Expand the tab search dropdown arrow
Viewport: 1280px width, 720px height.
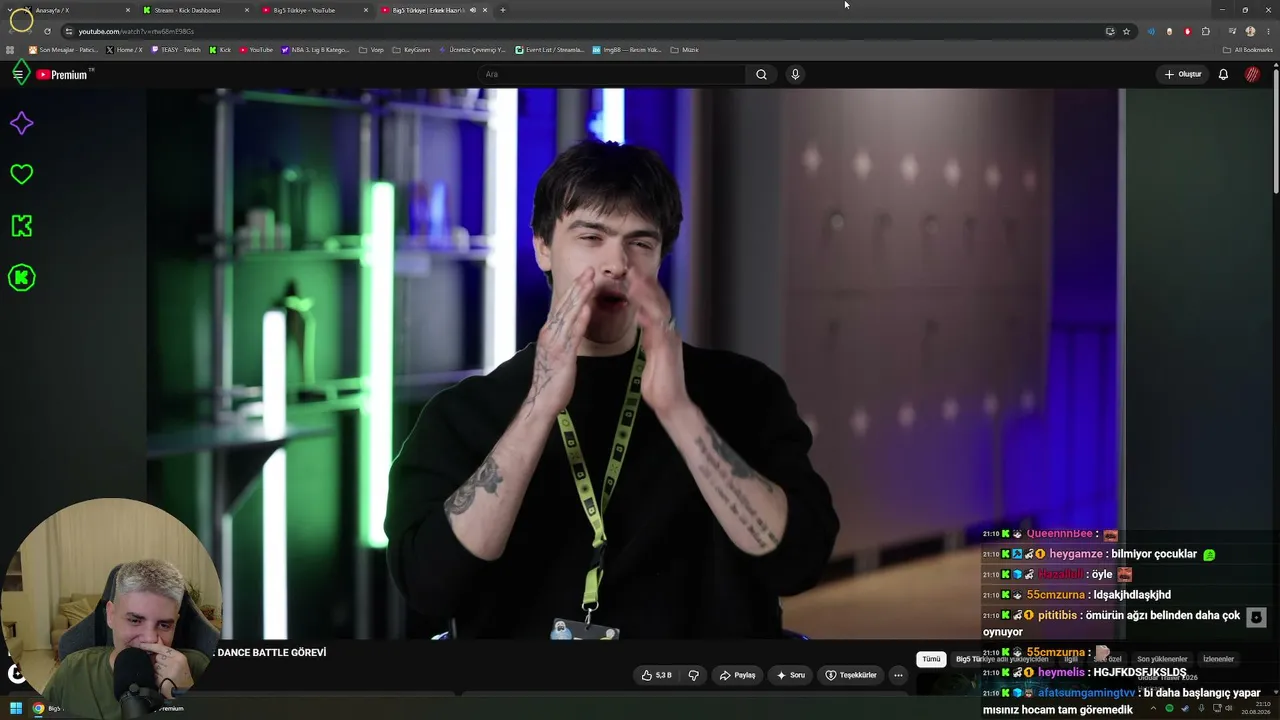[x=9, y=10]
